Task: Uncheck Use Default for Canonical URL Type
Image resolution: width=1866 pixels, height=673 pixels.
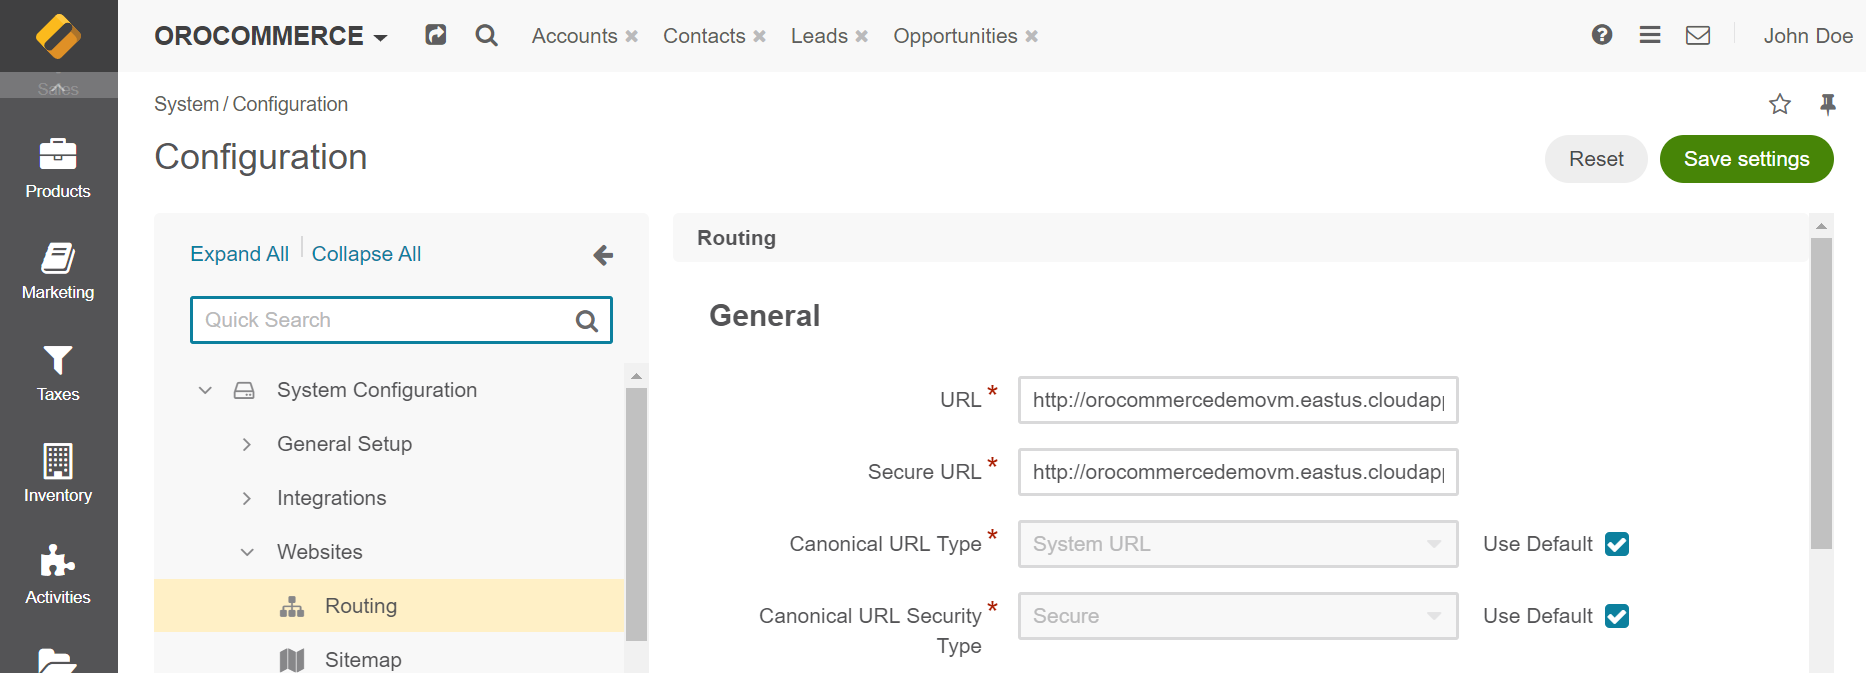Action: tap(1617, 544)
